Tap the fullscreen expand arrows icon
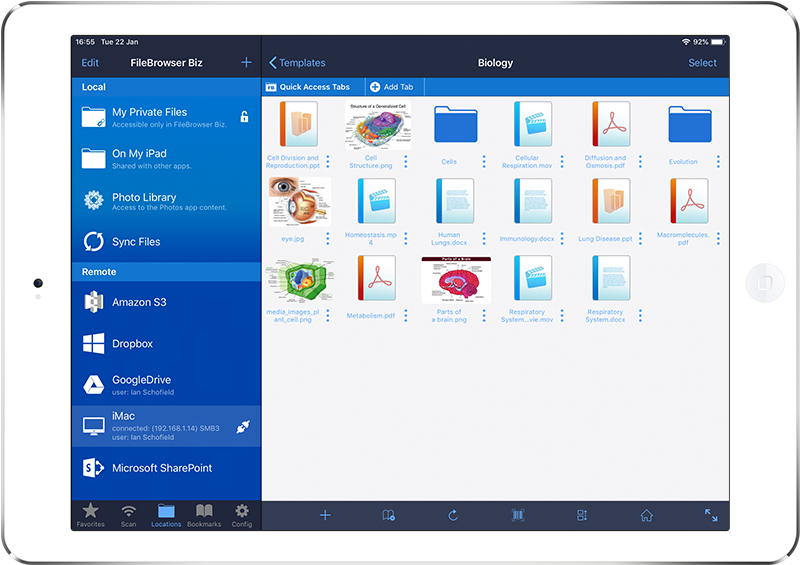 pos(711,515)
